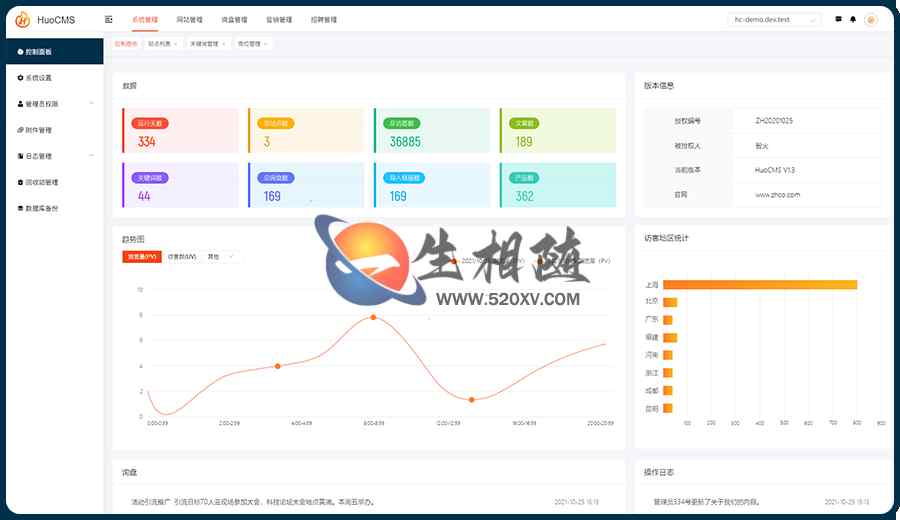Click the lowest marked point on trend line

pos(471,400)
